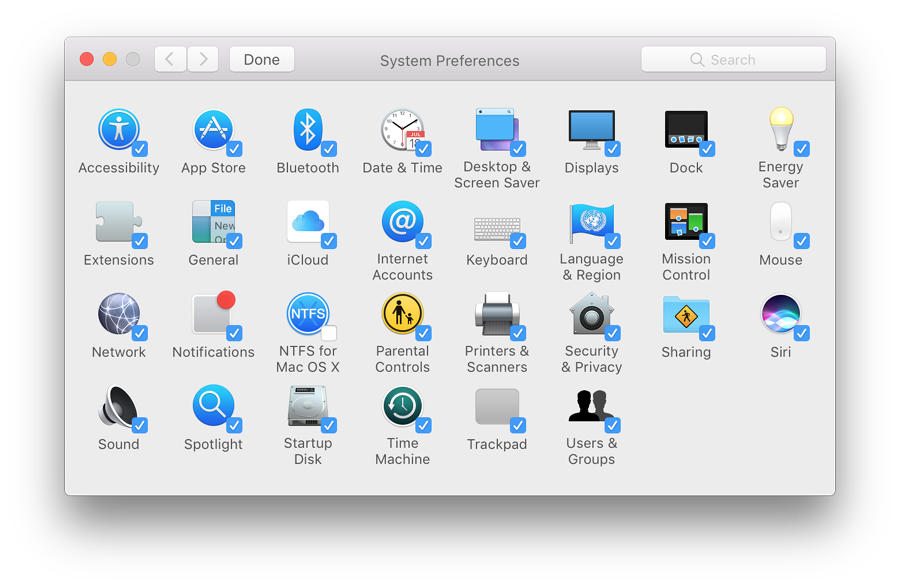Select the General pane icon
Viewport: 900px width, 588px height.
click(x=213, y=222)
